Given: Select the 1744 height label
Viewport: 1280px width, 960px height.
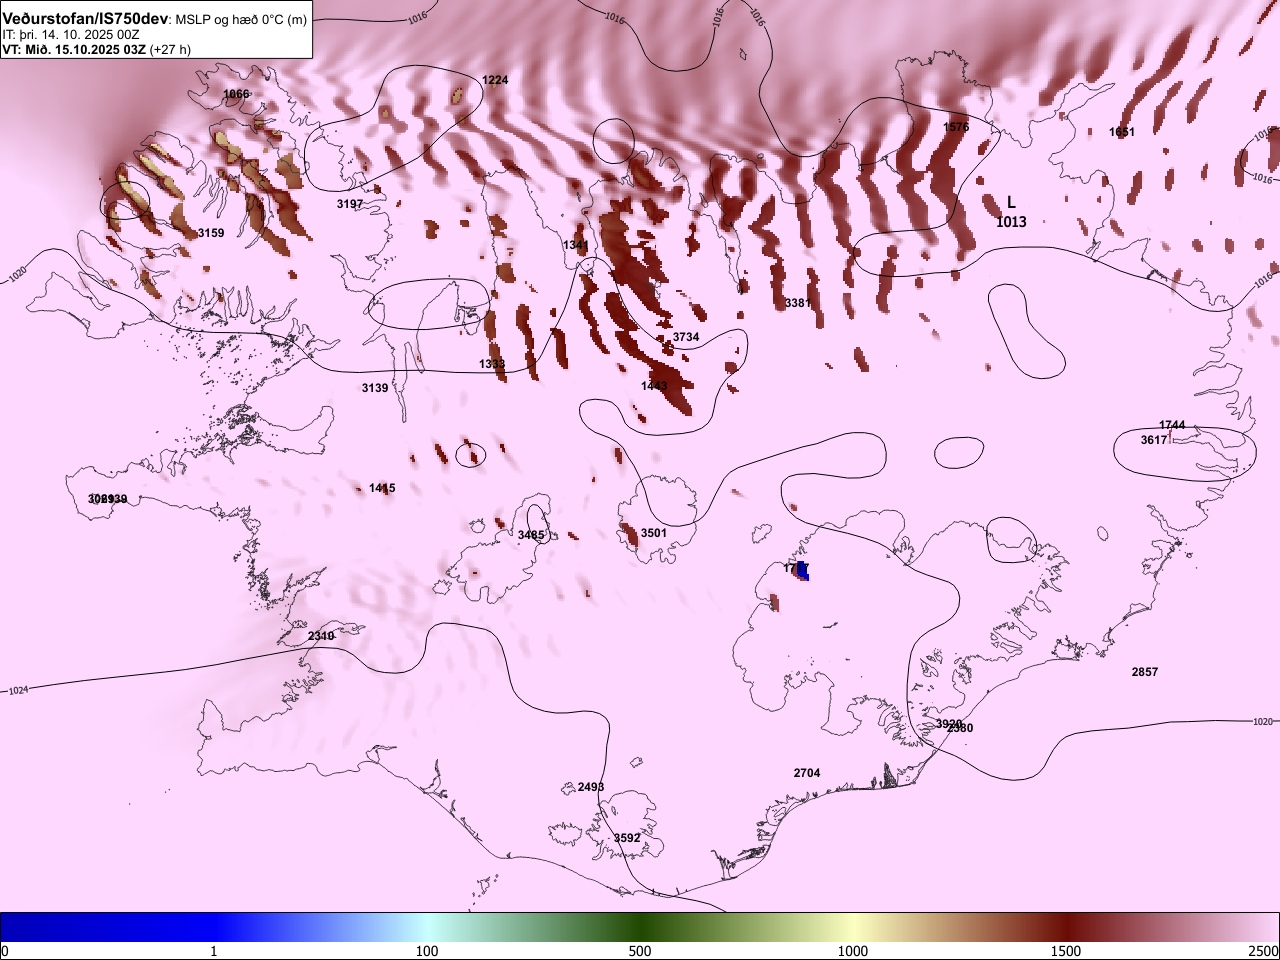Looking at the screenshot, I should coord(1172,425).
